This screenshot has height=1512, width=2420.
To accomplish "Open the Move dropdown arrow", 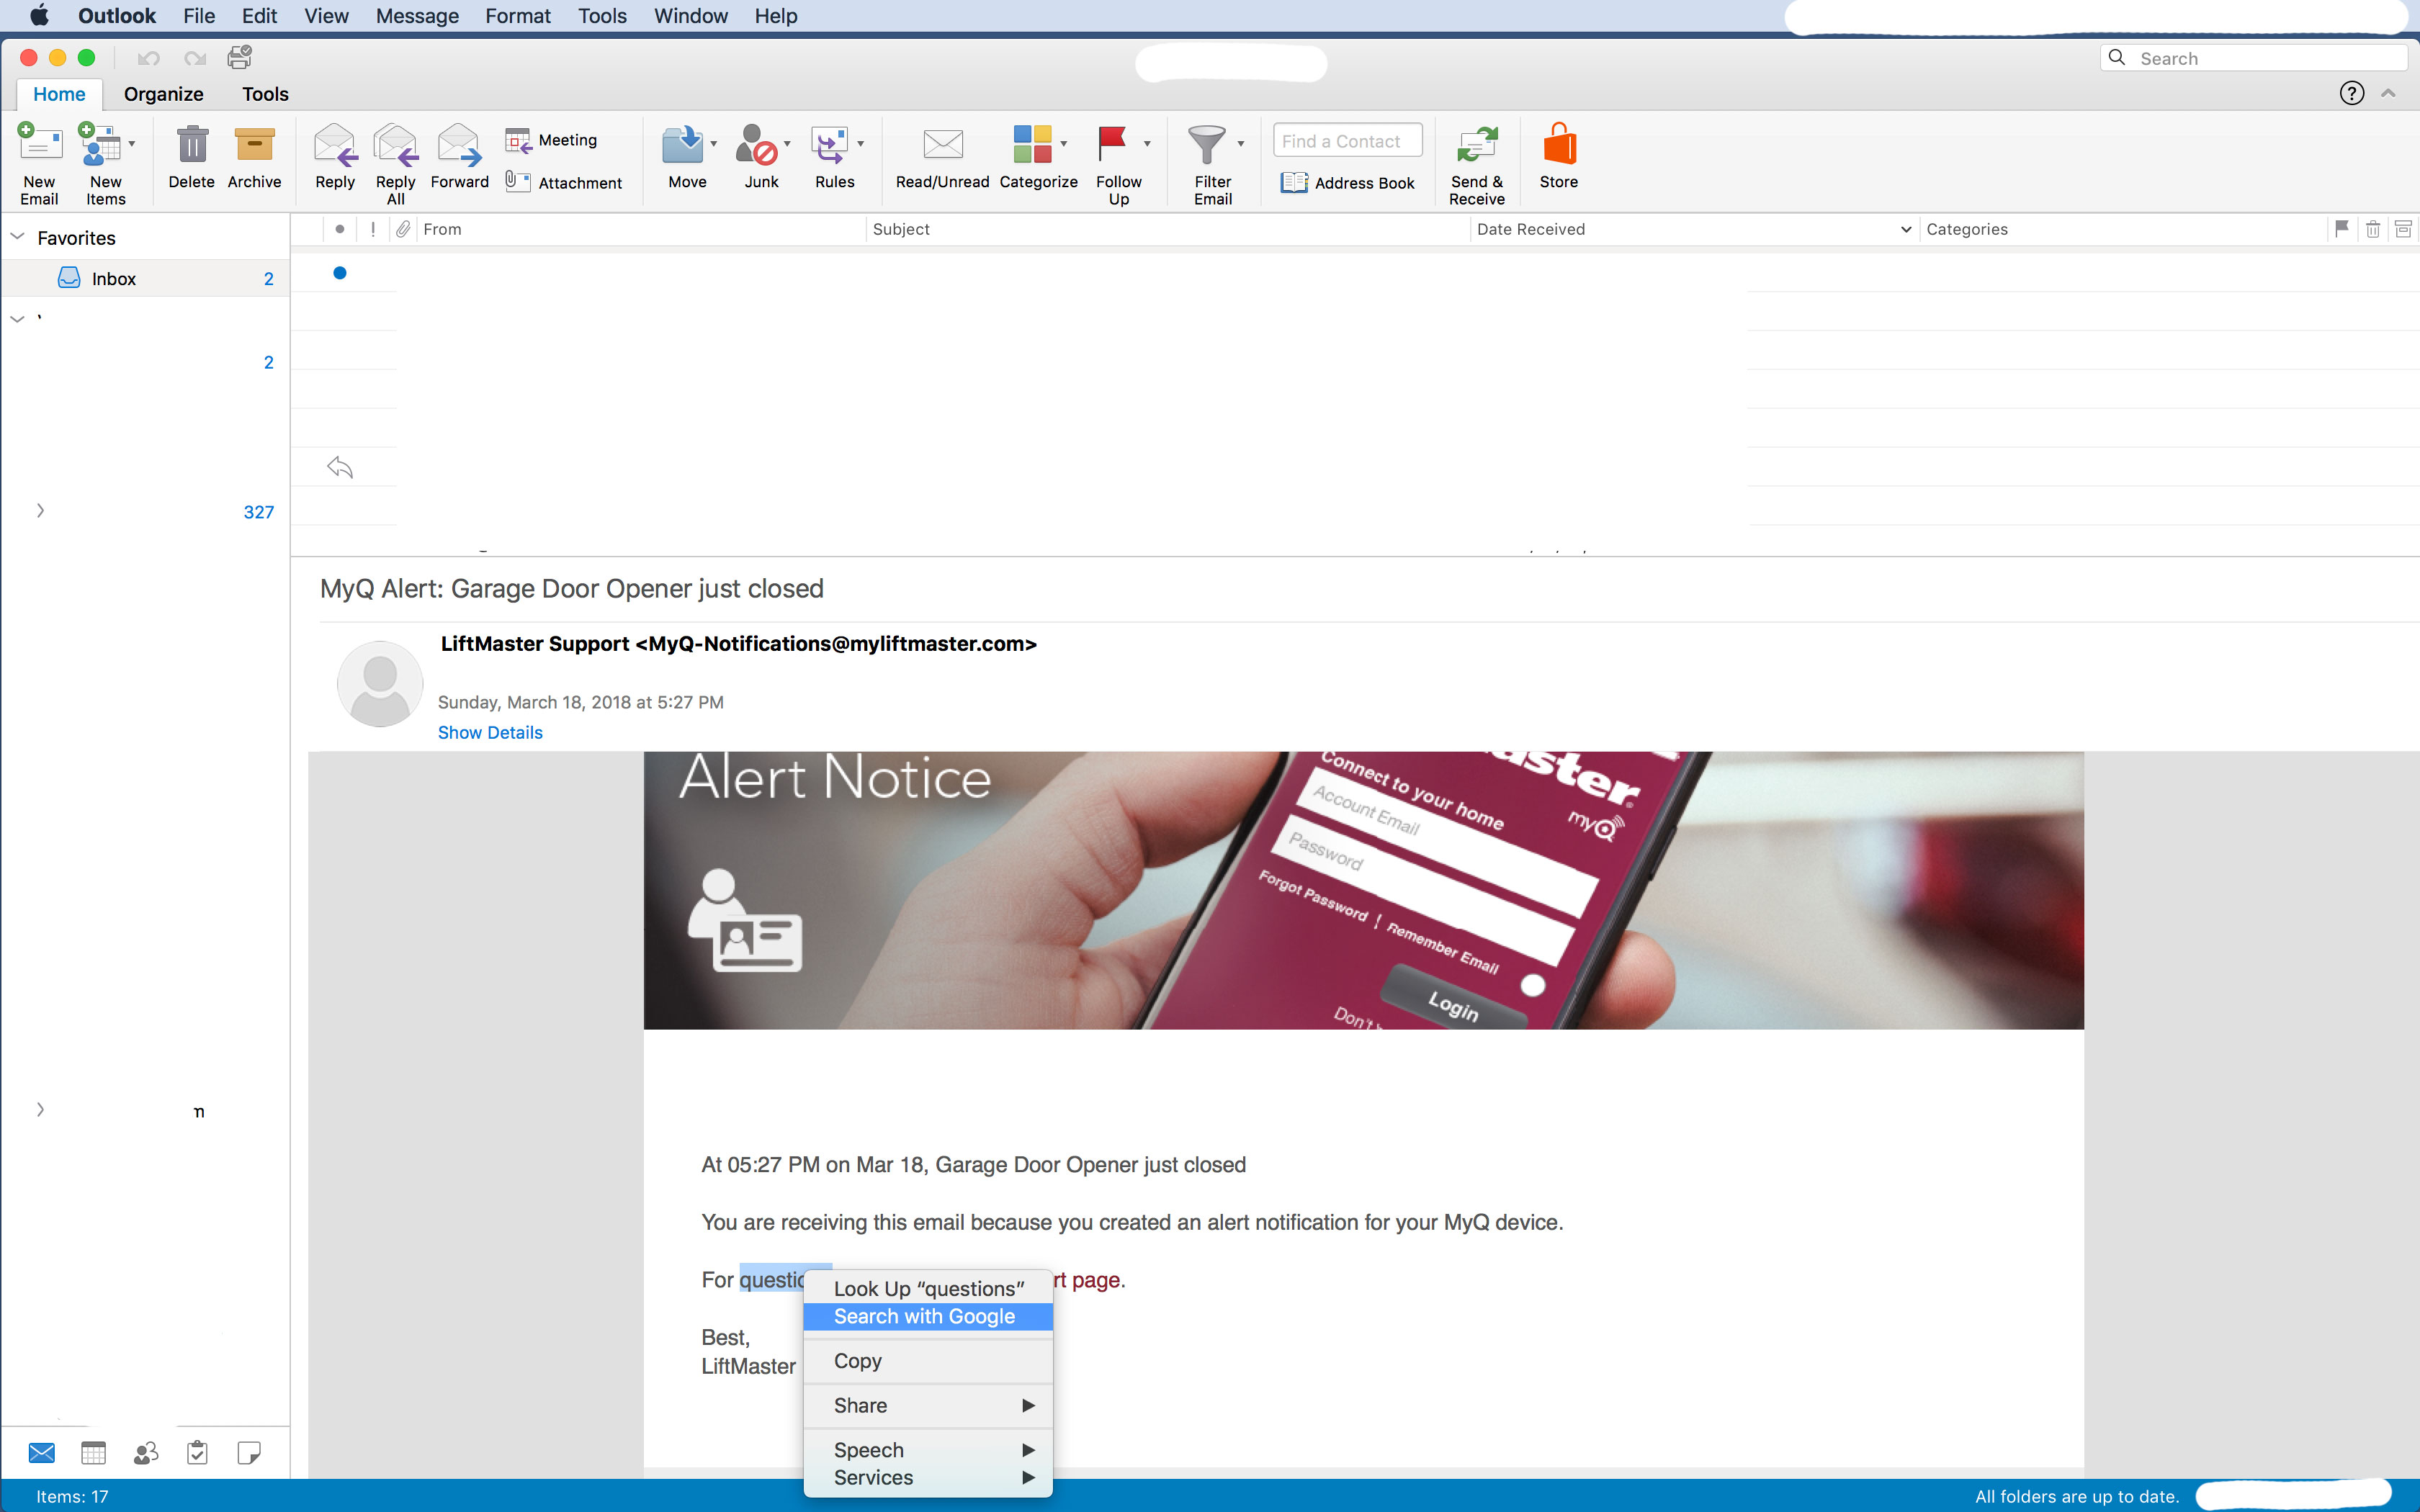I will pyautogui.click(x=714, y=143).
